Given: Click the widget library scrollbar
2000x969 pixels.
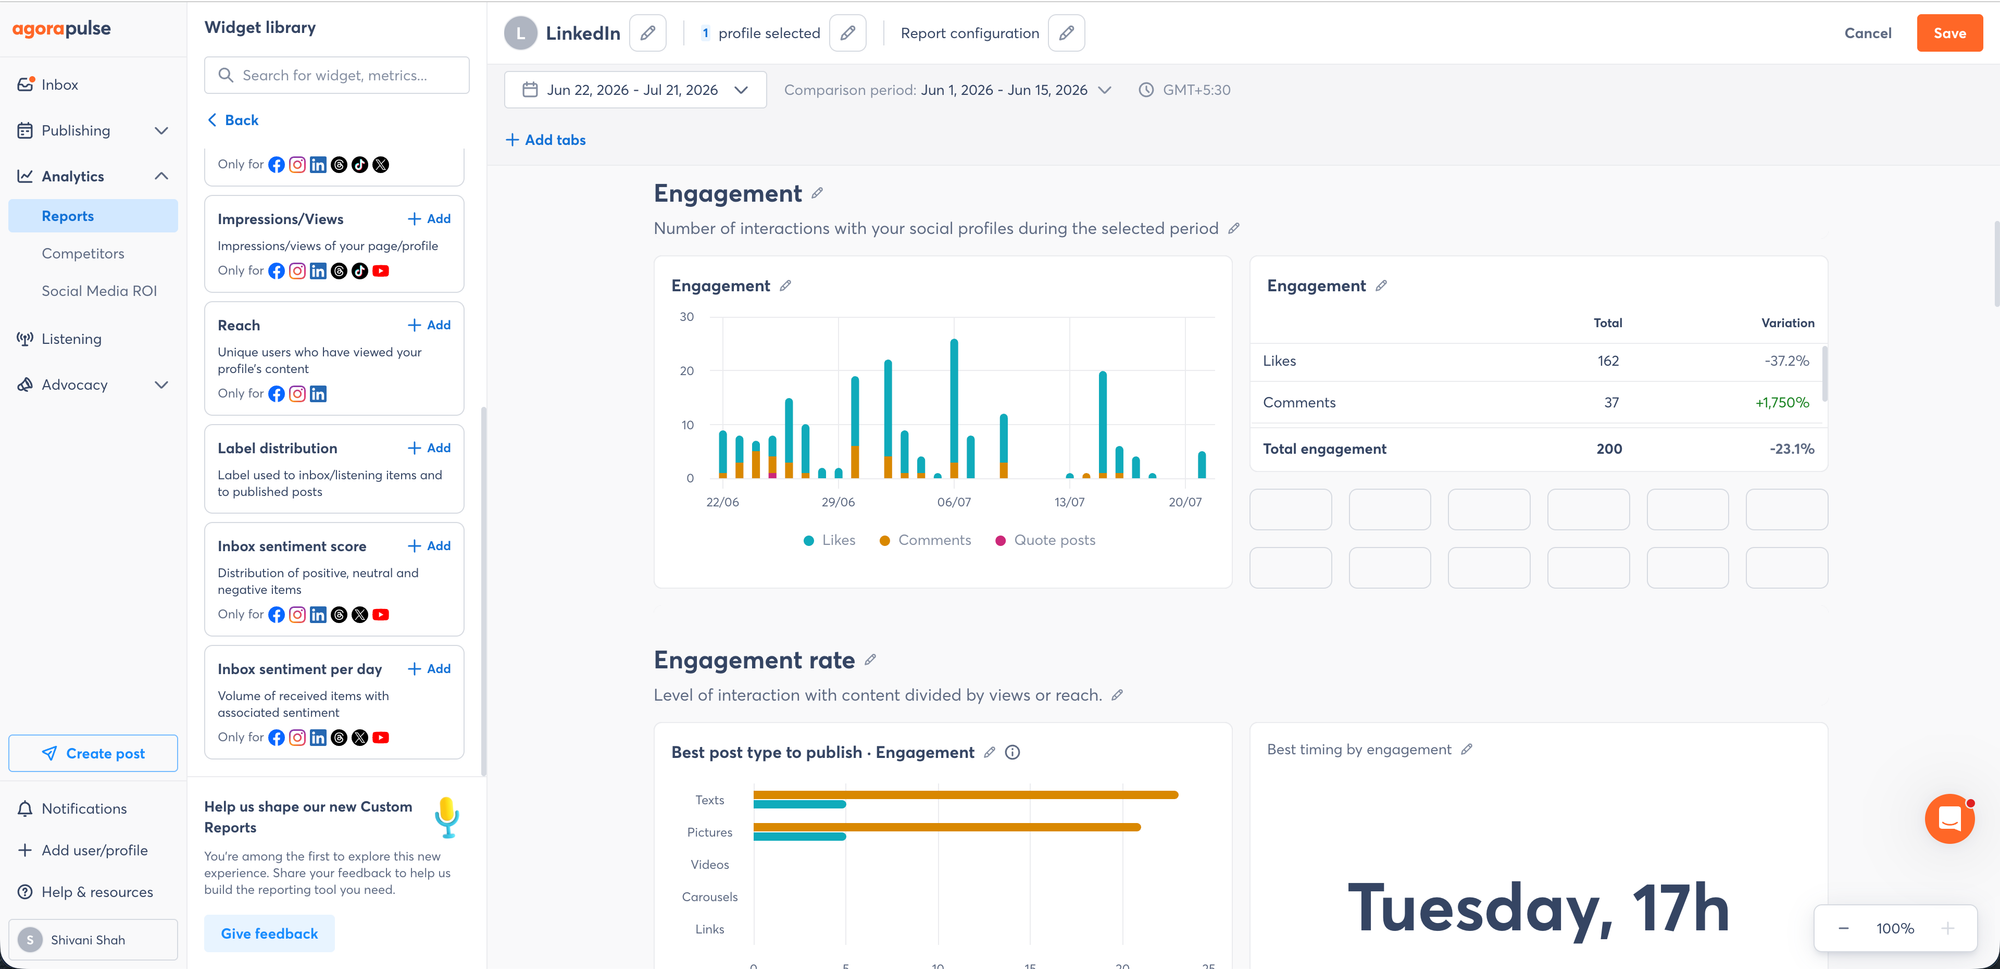Looking at the screenshot, I should click(484, 590).
